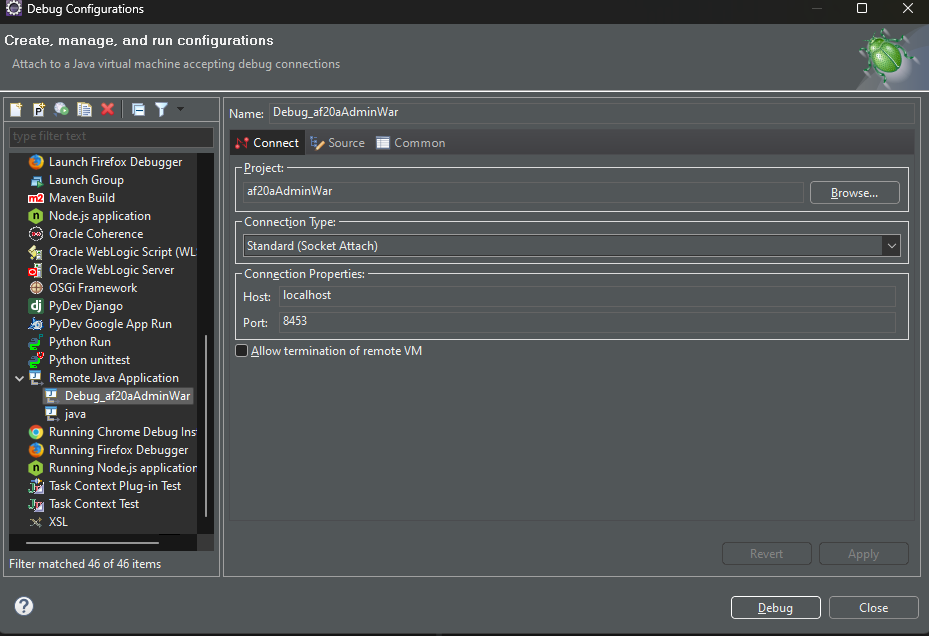Collapse the Remote Java Application node
This screenshot has width=929, height=636.
click(x=20, y=378)
